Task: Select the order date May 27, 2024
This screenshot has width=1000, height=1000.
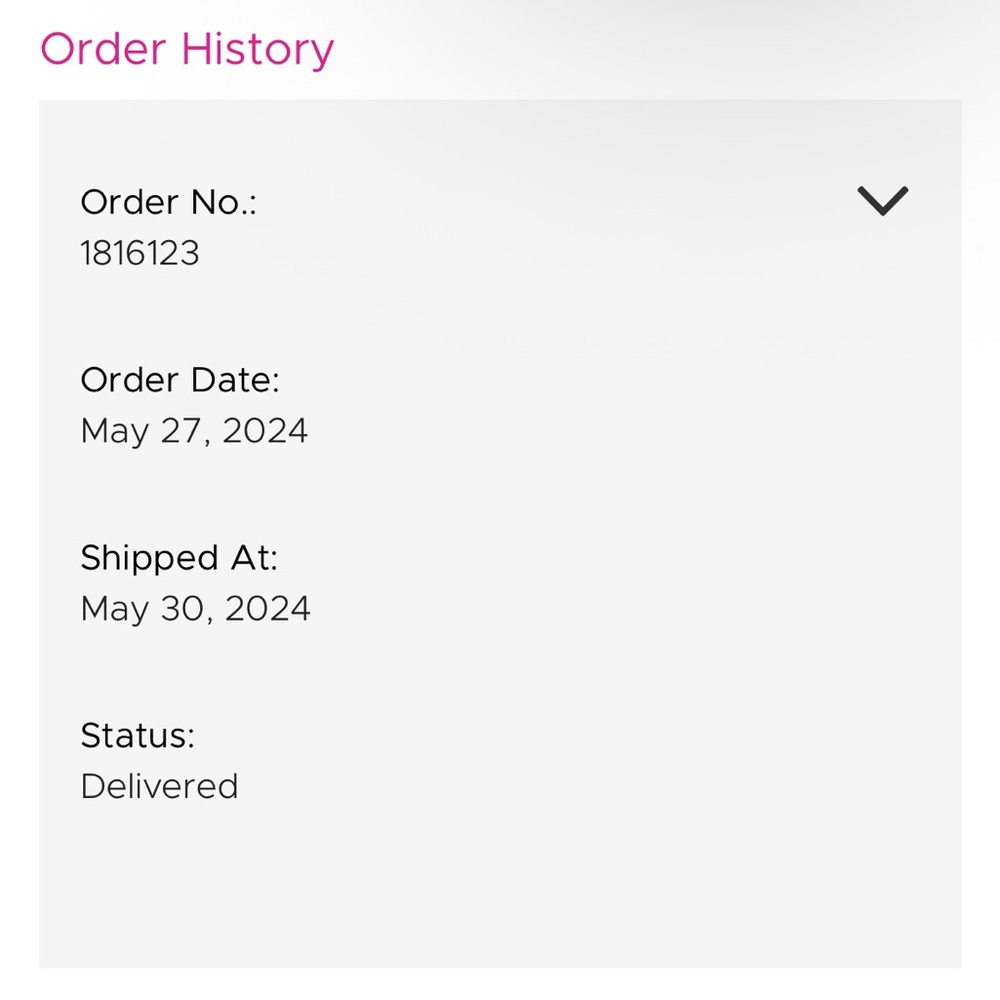Action: (194, 431)
